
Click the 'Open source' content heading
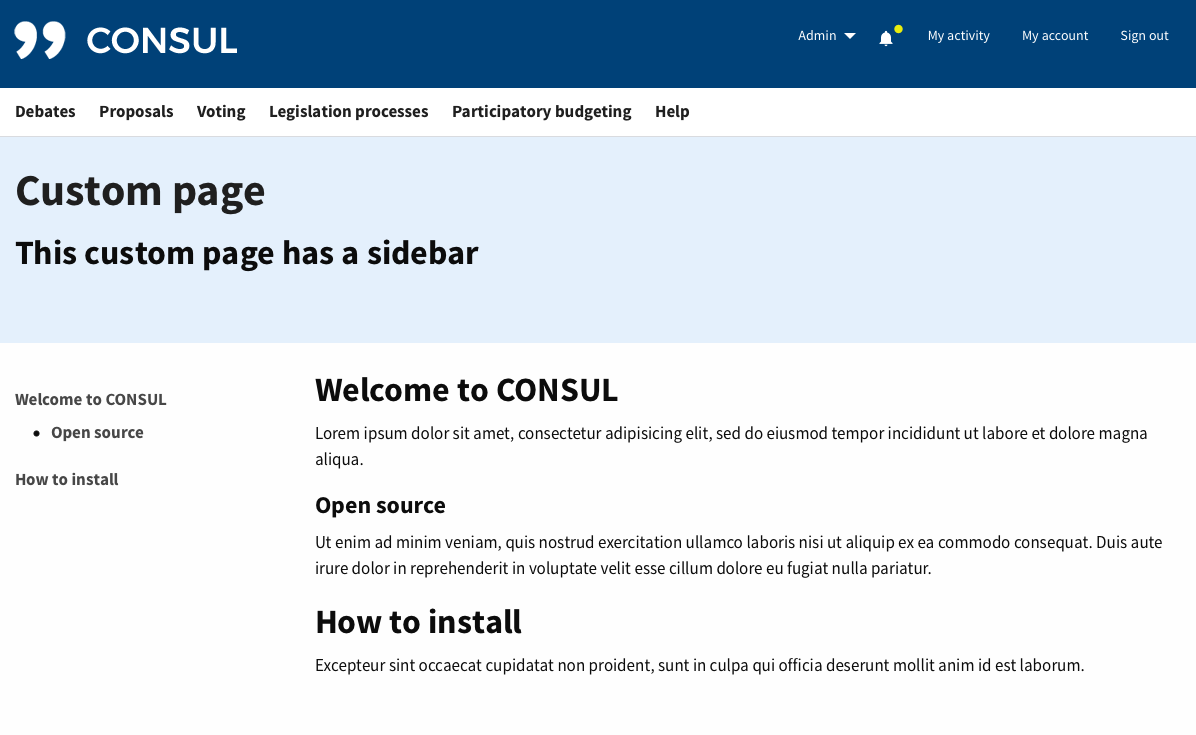380,506
